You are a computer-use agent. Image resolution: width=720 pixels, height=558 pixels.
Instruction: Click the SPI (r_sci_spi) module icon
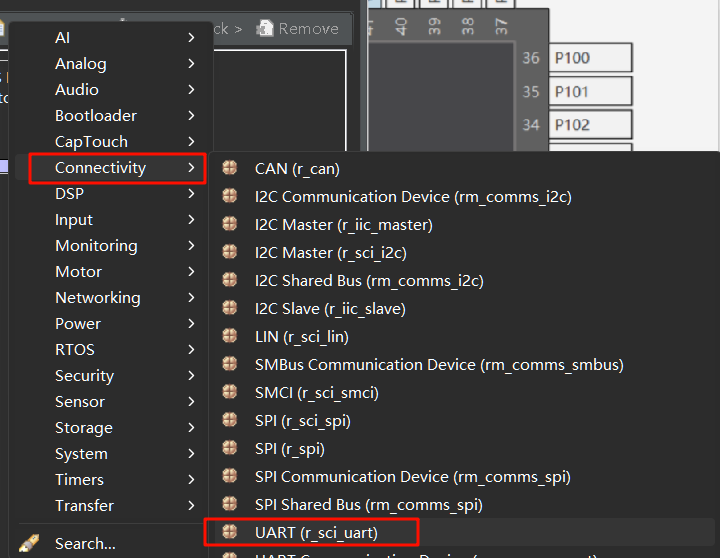click(230, 420)
